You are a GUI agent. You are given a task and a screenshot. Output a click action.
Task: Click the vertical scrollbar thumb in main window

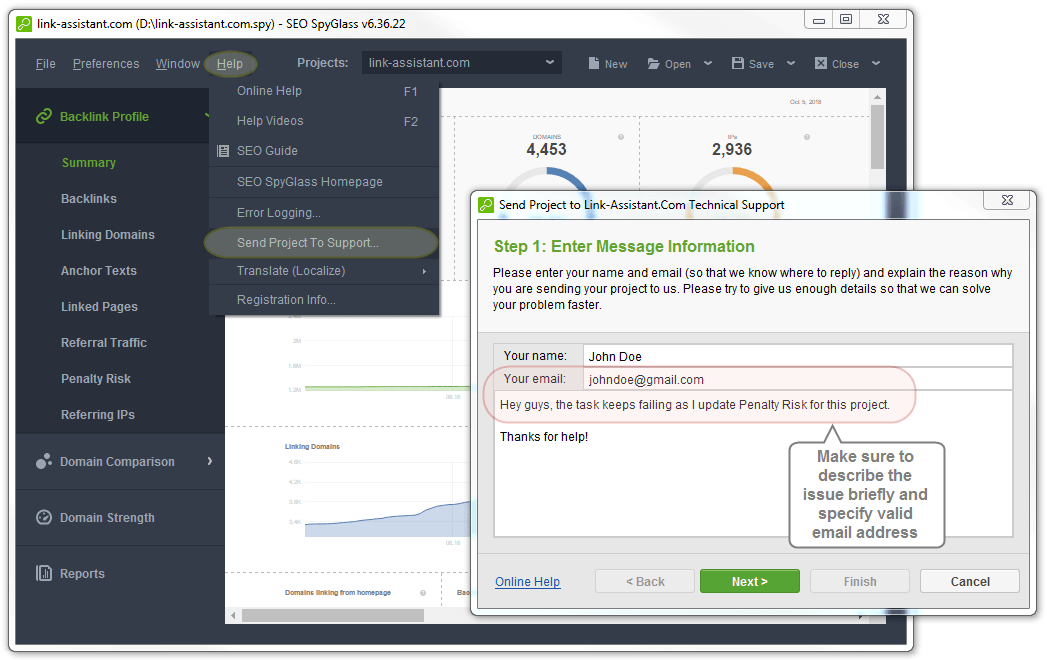pyautogui.click(x=877, y=137)
